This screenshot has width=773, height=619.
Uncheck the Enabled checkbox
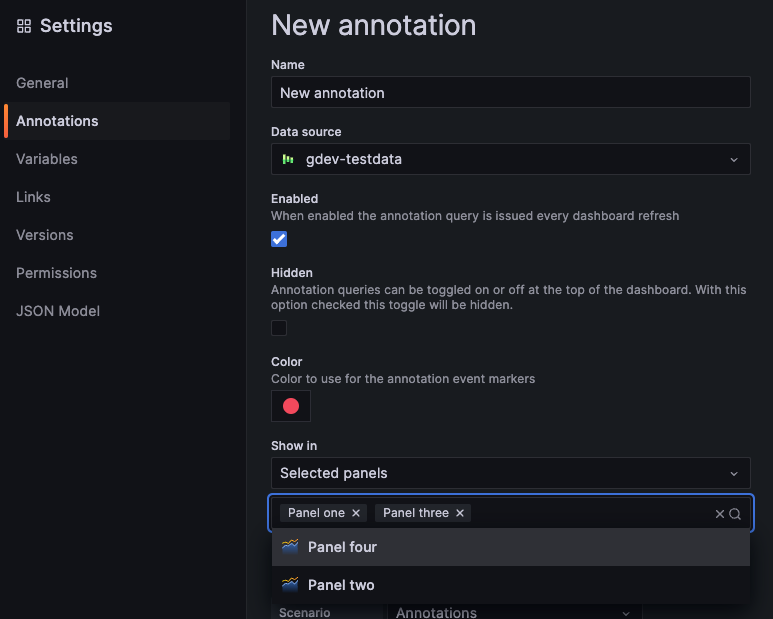tap(279, 239)
